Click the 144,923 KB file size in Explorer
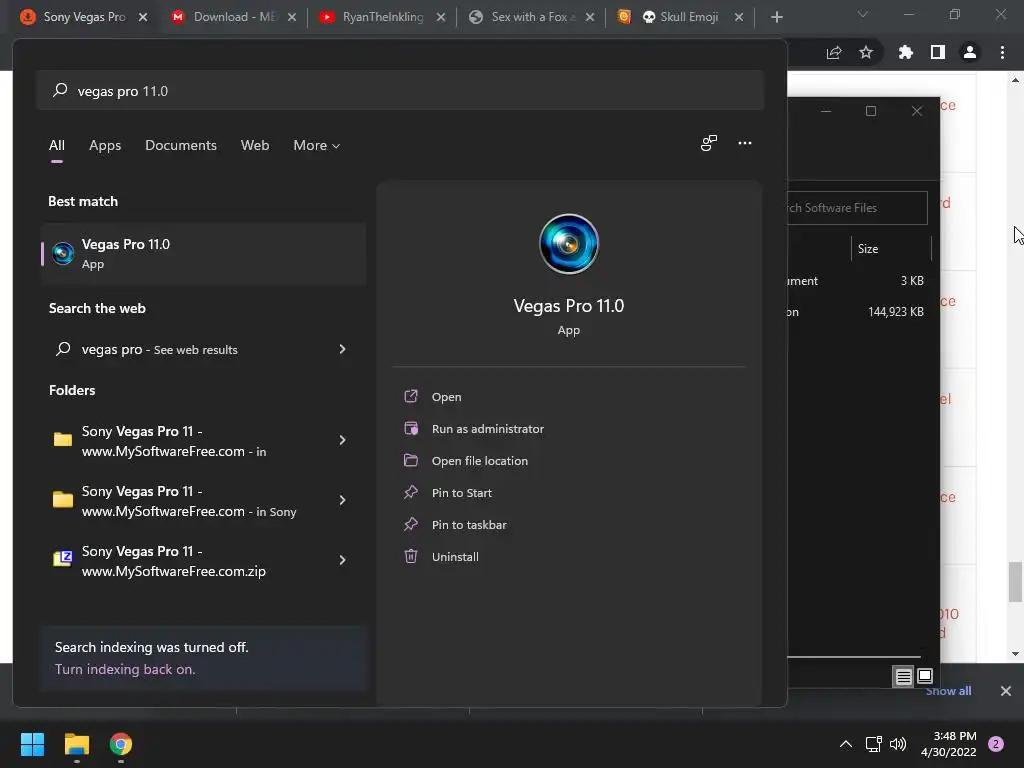Viewport: 1024px width, 768px height. (895, 312)
